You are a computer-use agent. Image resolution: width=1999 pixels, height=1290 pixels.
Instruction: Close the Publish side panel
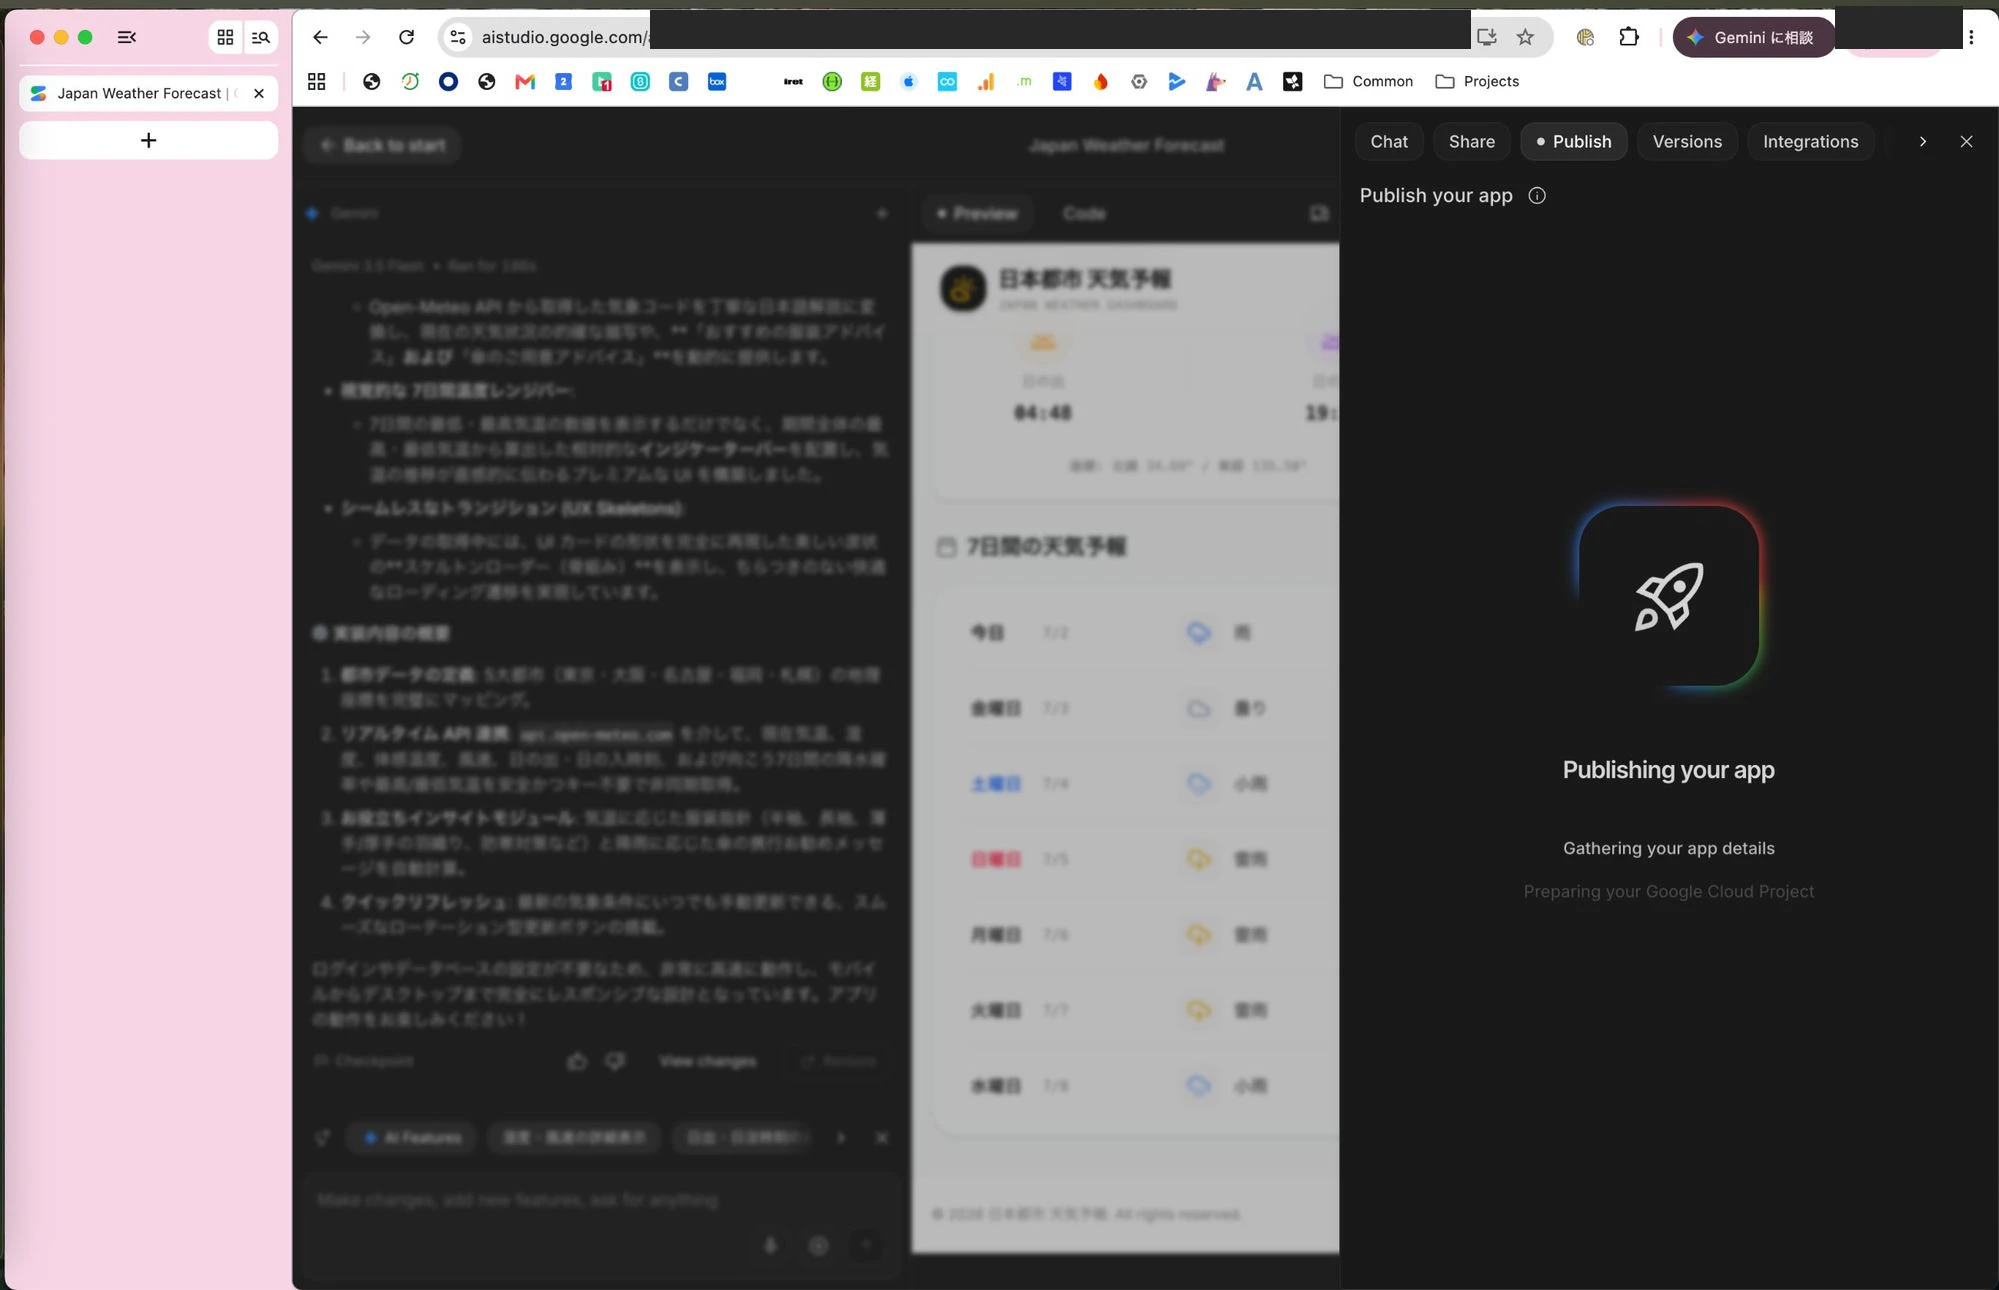pos(1966,141)
